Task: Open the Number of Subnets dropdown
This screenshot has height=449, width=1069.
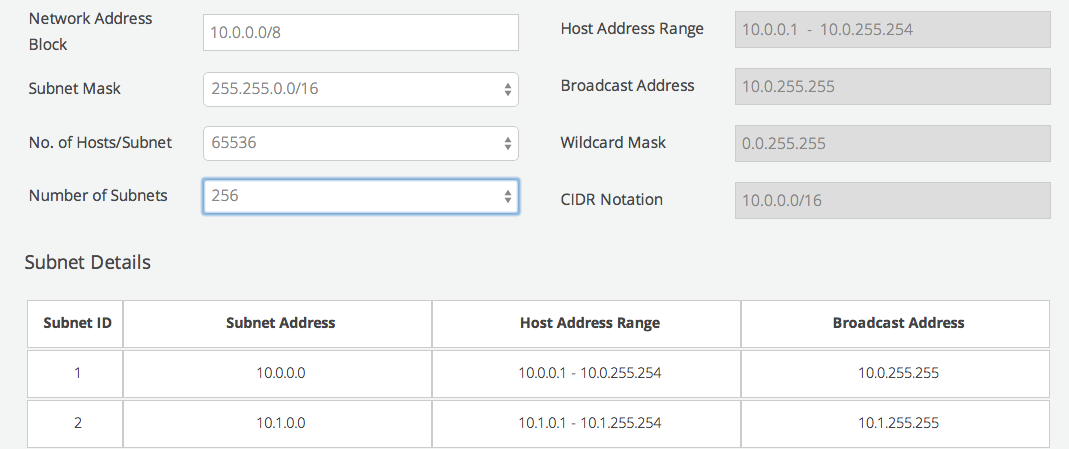Action: tap(361, 196)
